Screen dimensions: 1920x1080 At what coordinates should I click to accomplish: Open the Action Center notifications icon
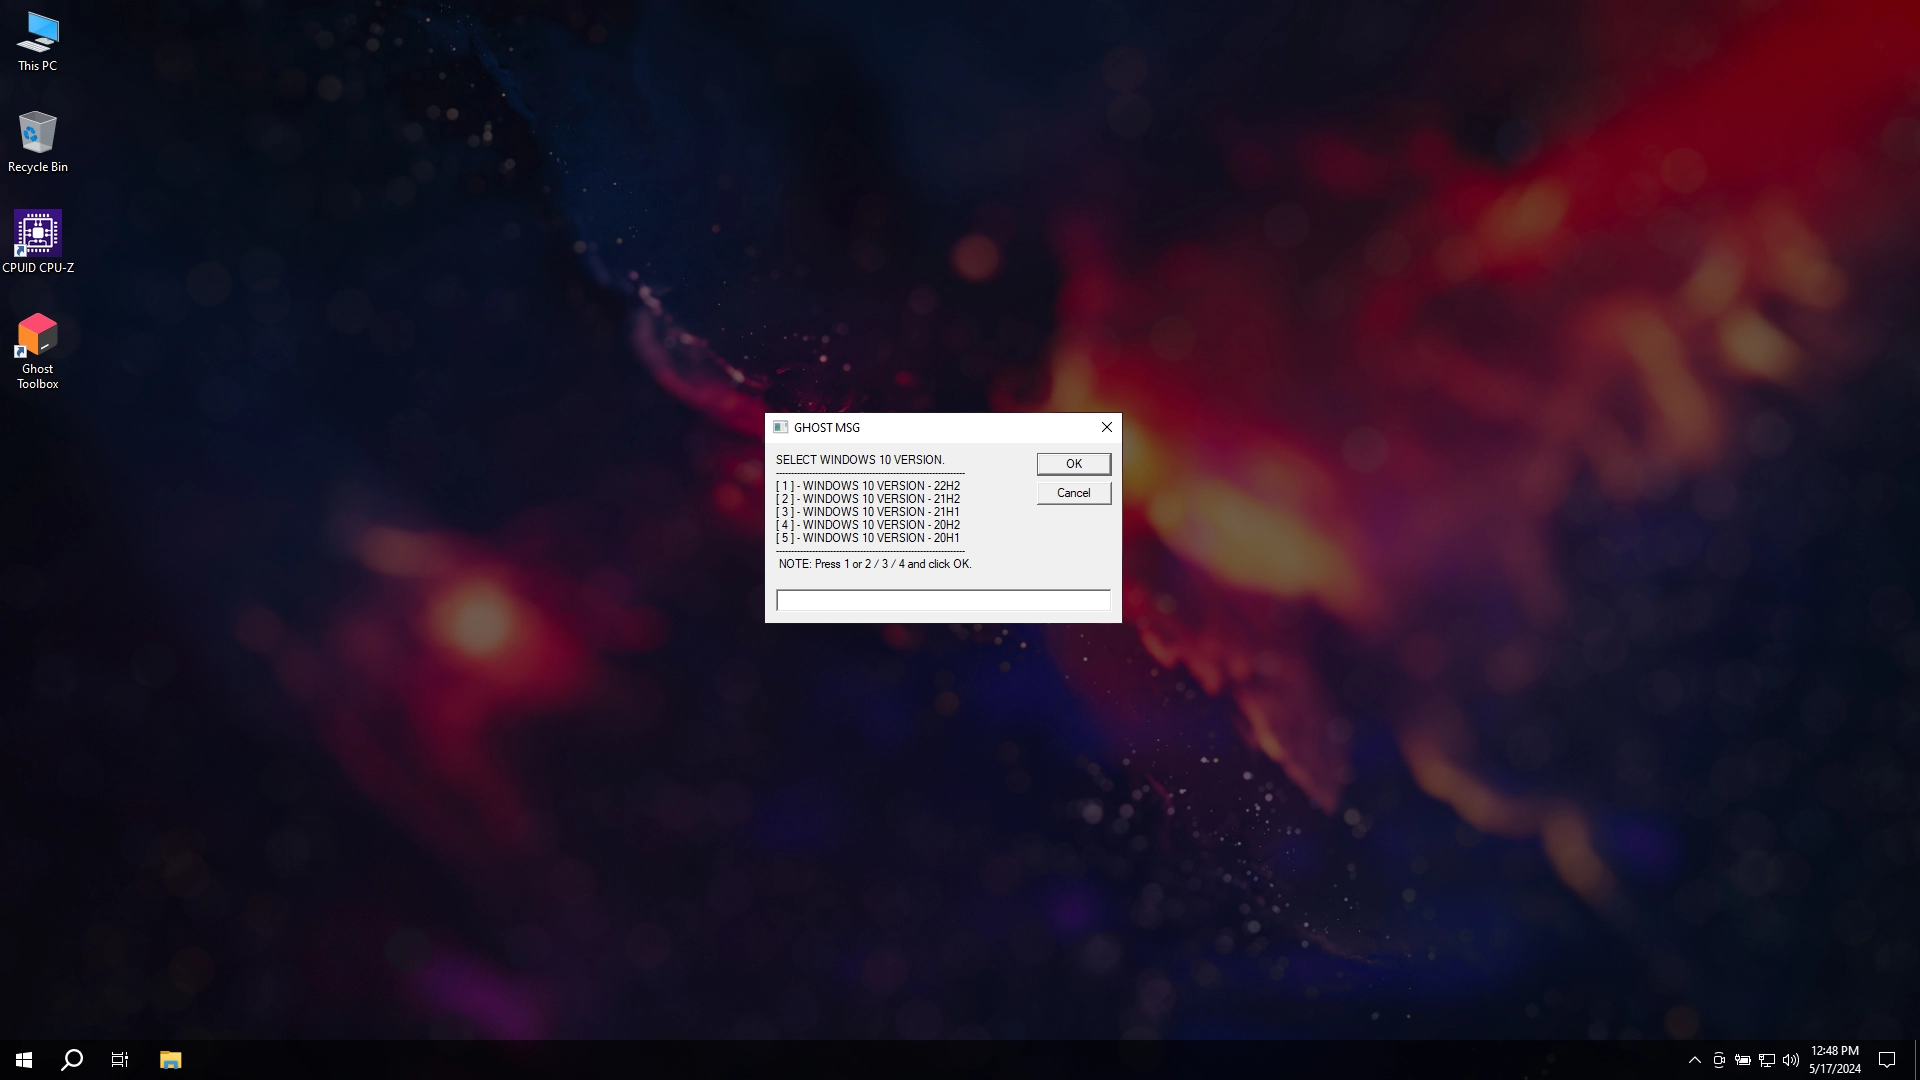[1887, 1060]
